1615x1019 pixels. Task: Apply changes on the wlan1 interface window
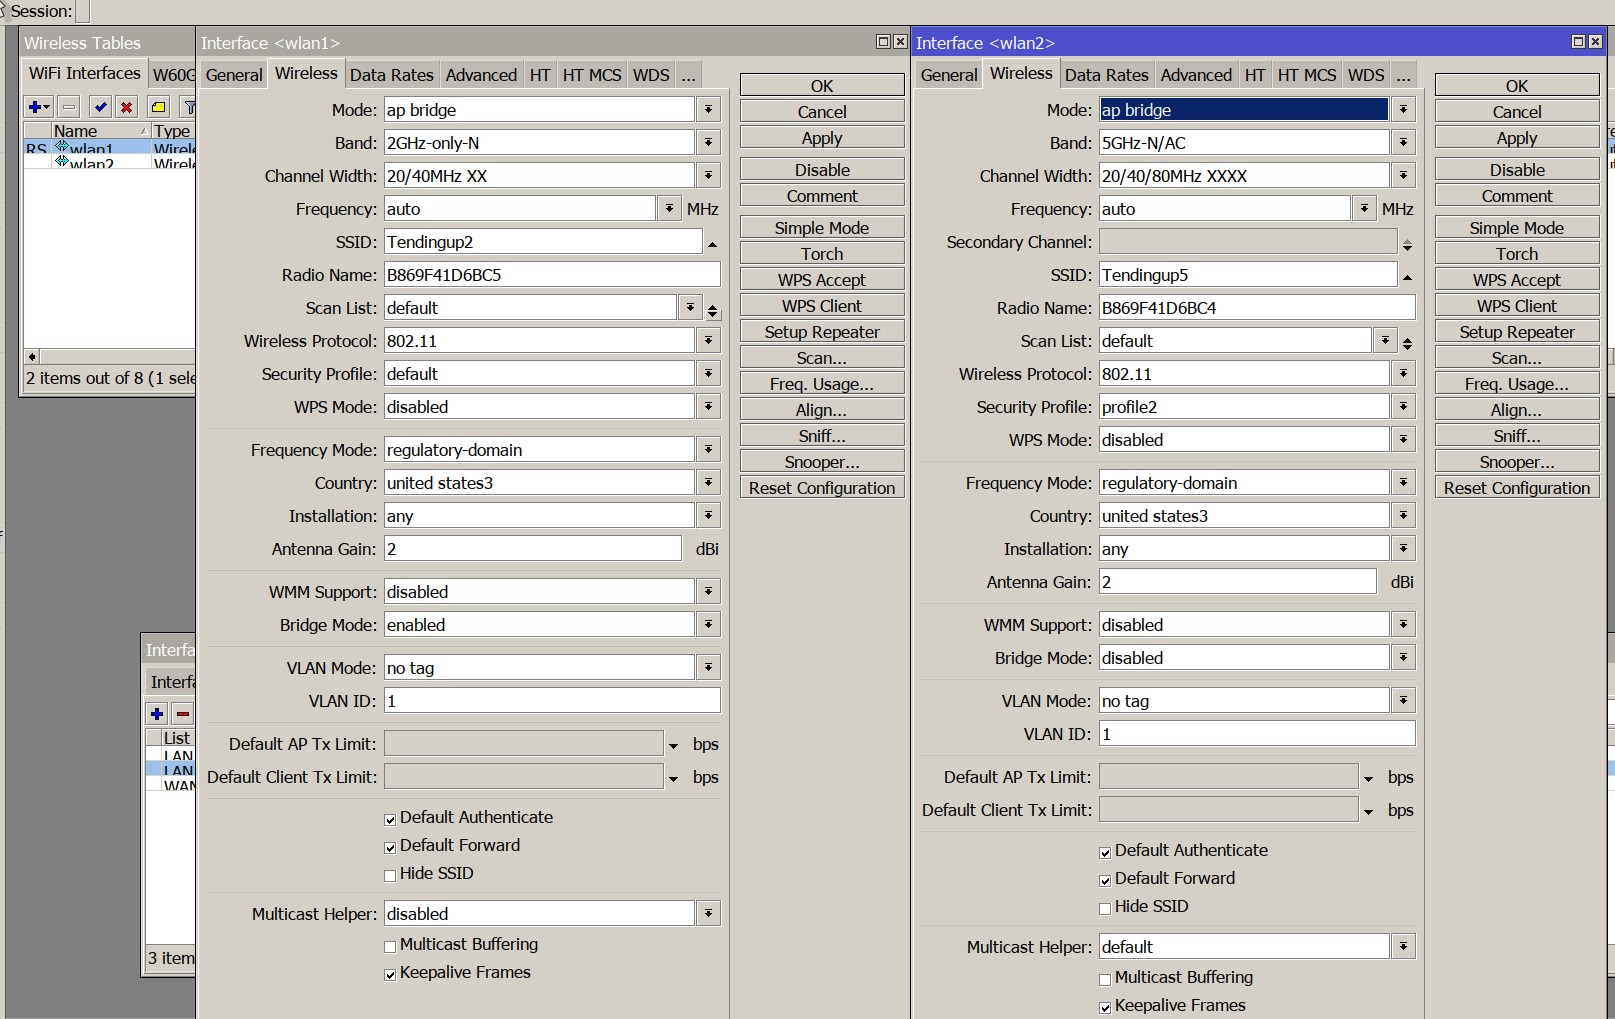point(820,137)
